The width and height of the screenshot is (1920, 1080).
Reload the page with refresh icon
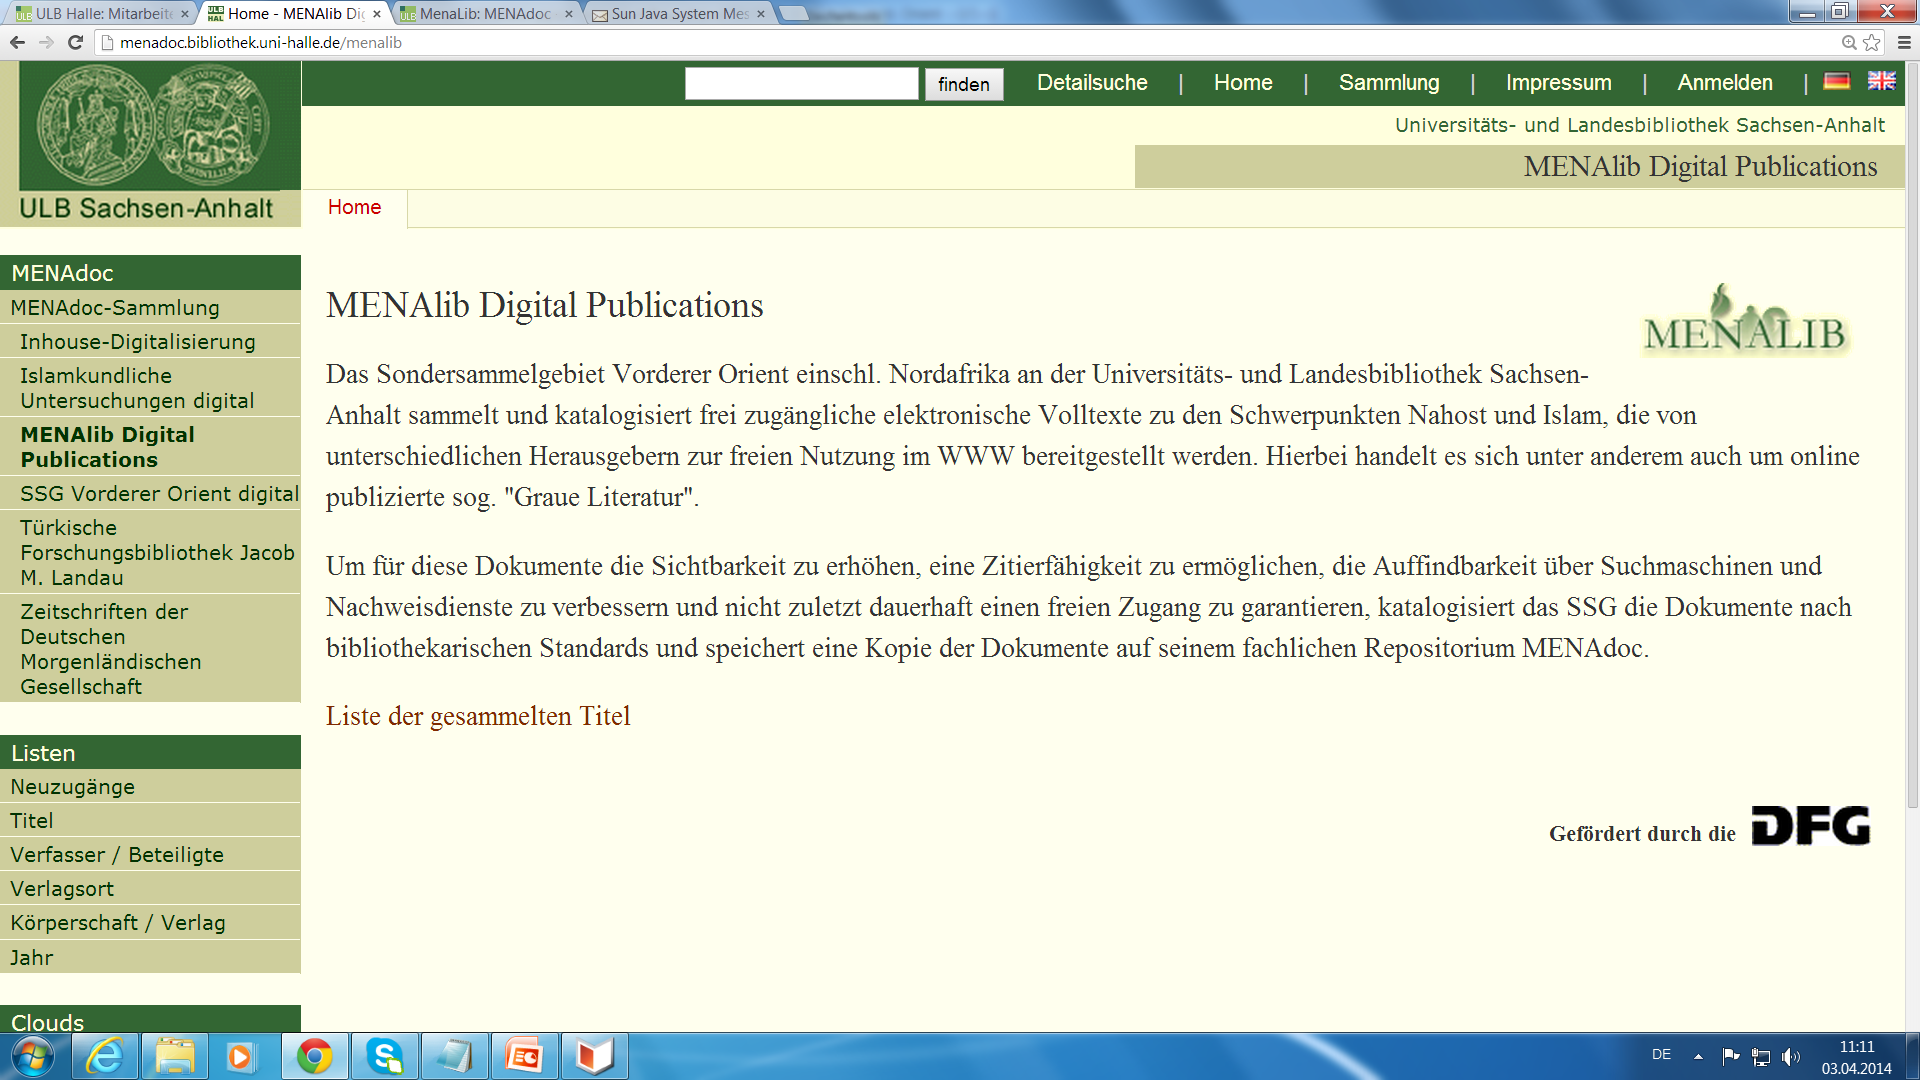75,42
